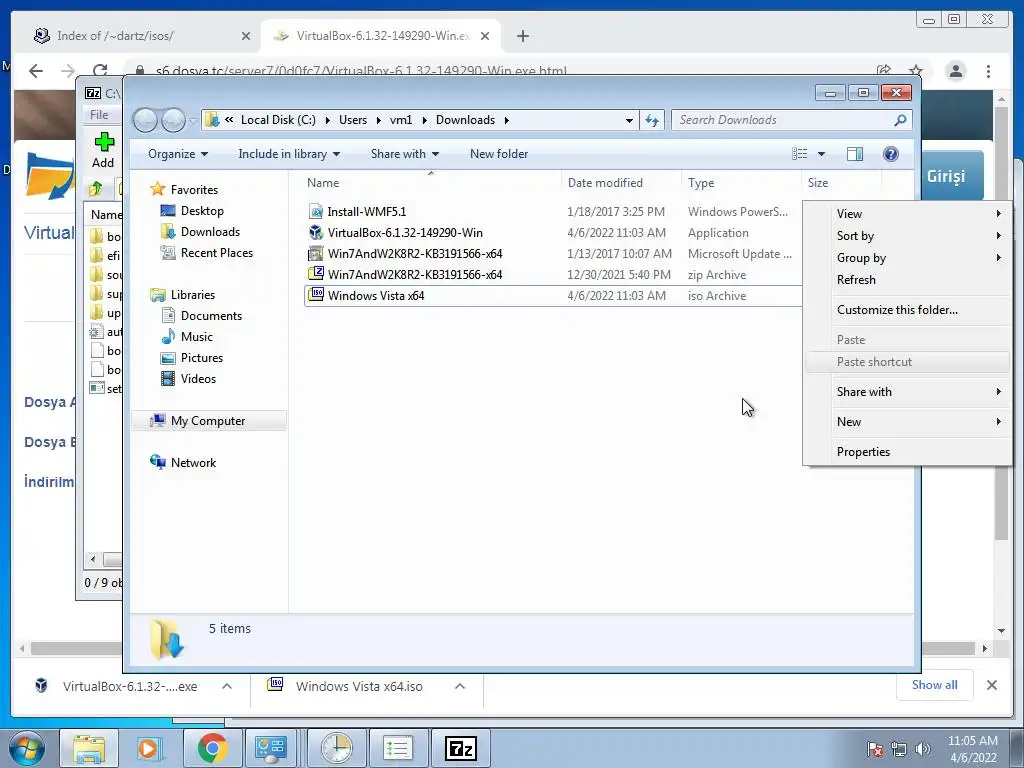Choose Refresh in the context menu

pos(908,280)
